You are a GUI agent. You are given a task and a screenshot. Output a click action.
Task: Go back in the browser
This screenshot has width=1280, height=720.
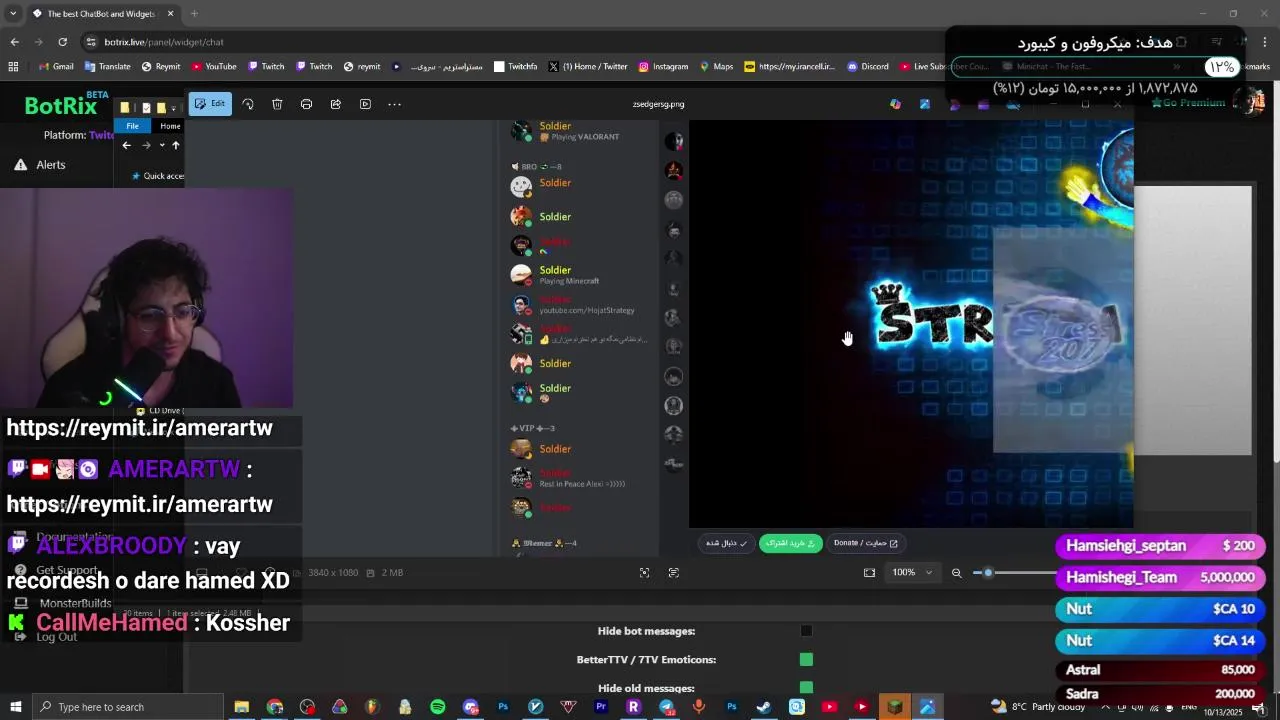point(14,42)
